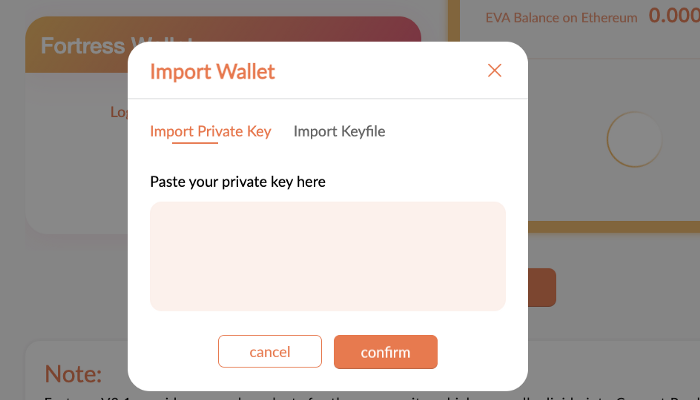
Task: Click the Import Wallet dialog title
Action: [212, 71]
